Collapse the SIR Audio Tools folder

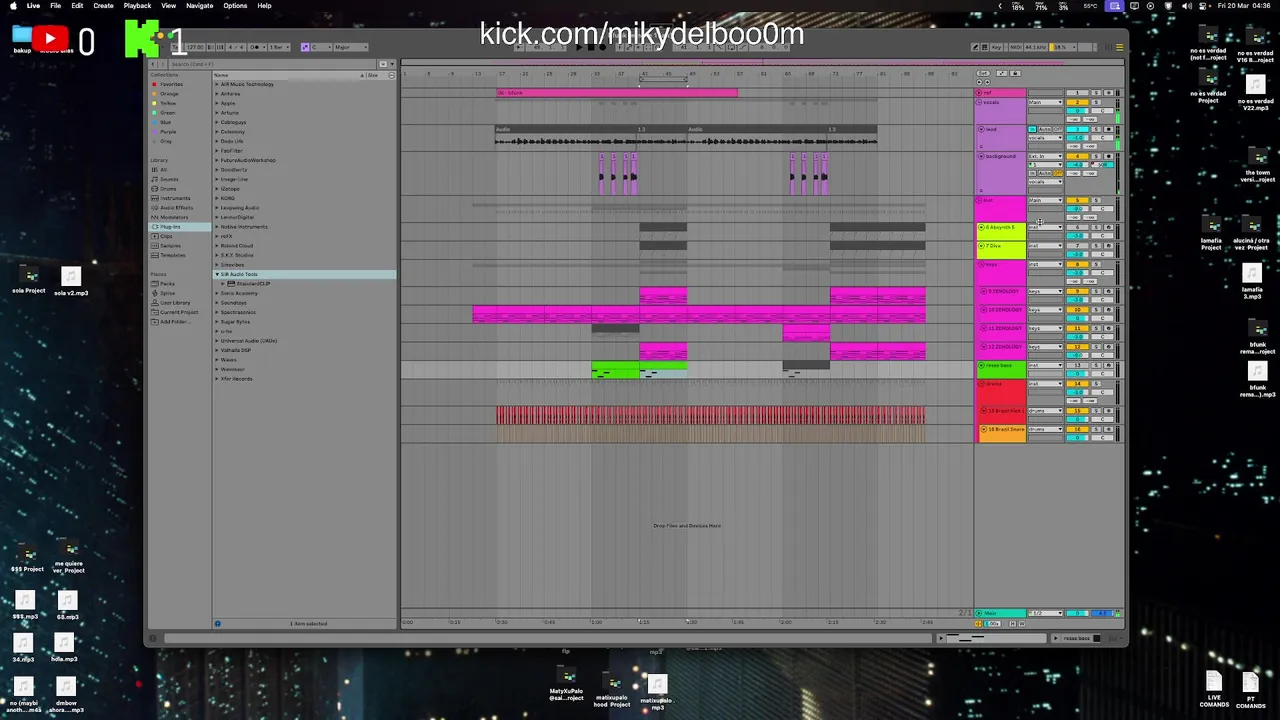click(x=217, y=274)
